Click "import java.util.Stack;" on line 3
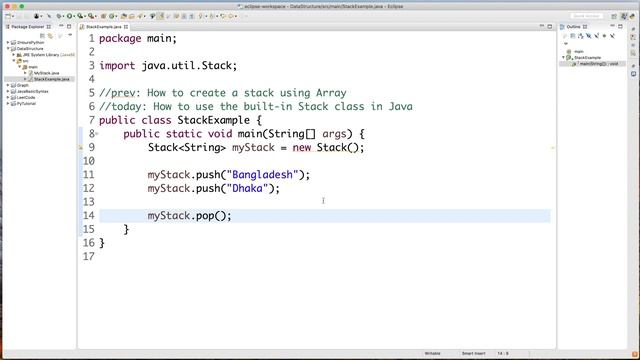This screenshot has height=360, width=640. click(168, 66)
